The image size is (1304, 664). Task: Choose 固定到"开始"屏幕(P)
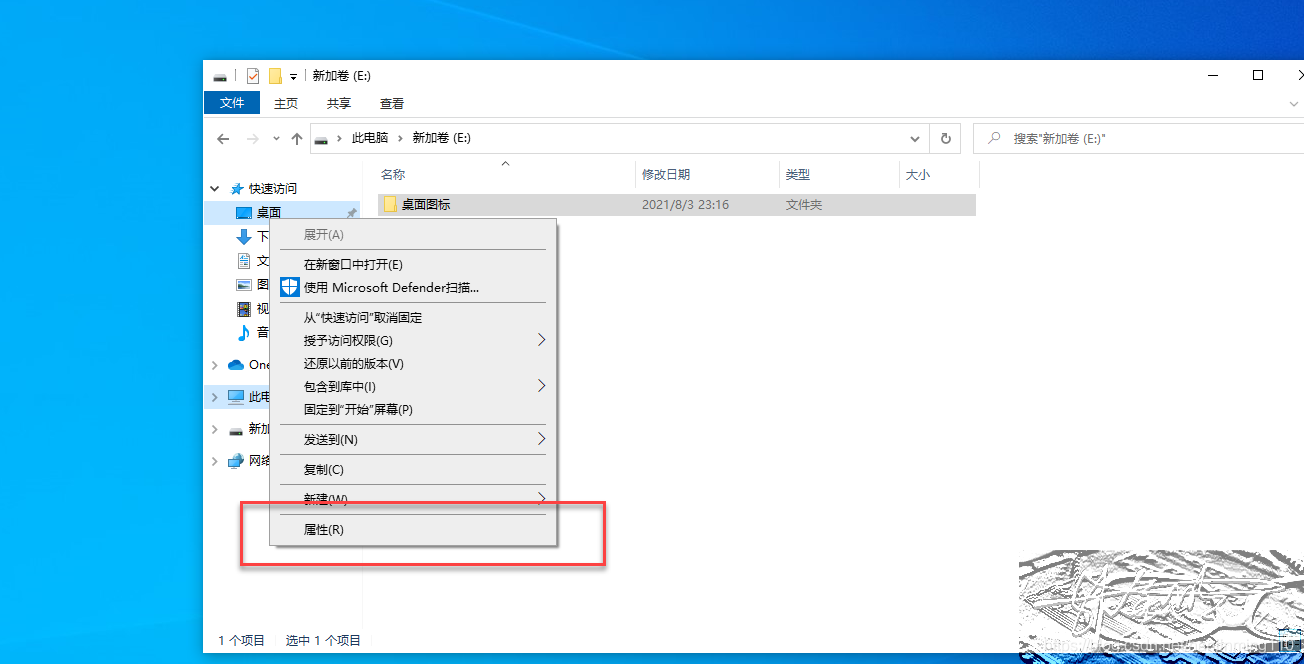tap(413, 410)
